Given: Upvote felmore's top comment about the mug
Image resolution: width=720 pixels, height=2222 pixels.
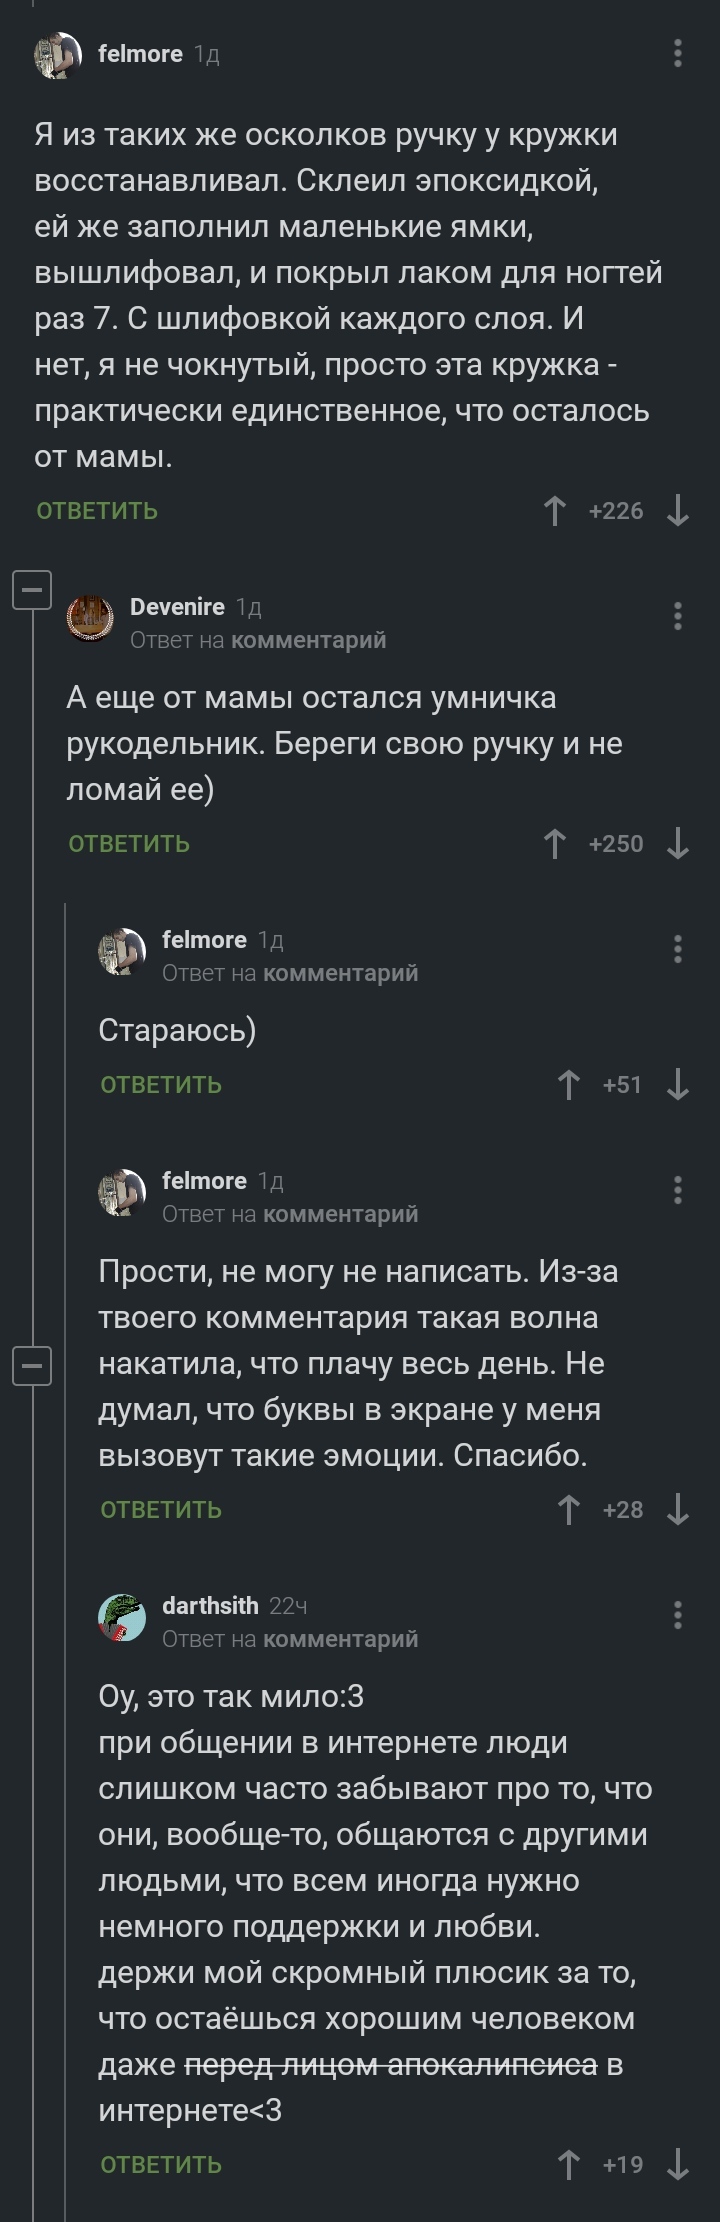Looking at the screenshot, I should pyautogui.click(x=554, y=511).
